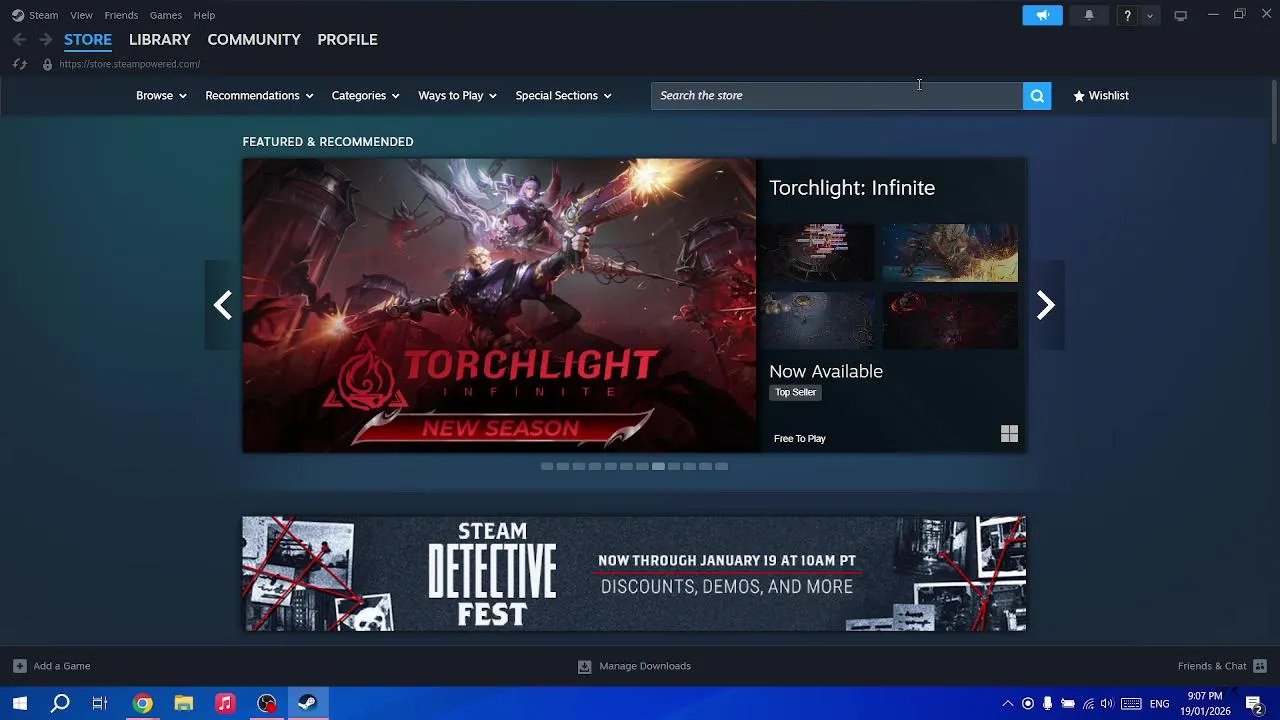Image resolution: width=1280 pixels, height=720 pixels.
Task: Select the highlighted active carousel dot
Action: tap(658, 466)
